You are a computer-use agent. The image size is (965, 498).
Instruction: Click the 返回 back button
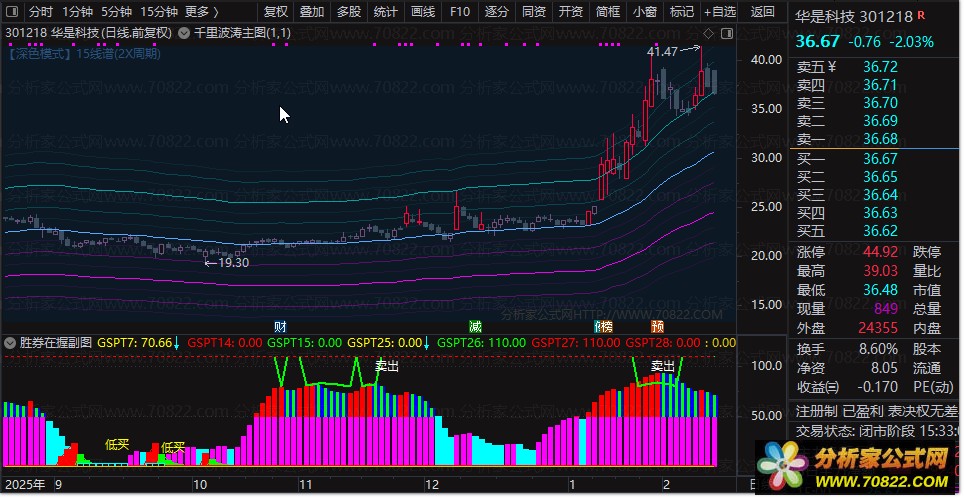[x=763, y=12]
